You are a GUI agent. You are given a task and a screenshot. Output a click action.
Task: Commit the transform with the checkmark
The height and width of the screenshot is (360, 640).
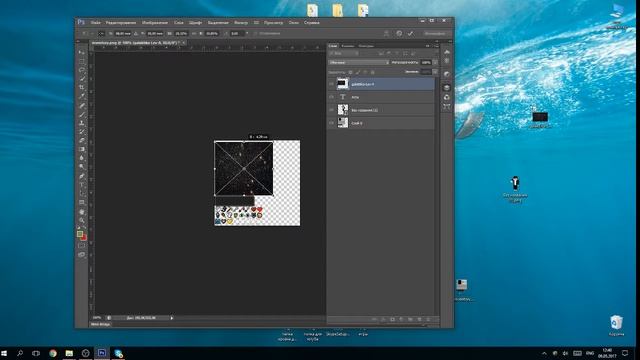point(410,33)
